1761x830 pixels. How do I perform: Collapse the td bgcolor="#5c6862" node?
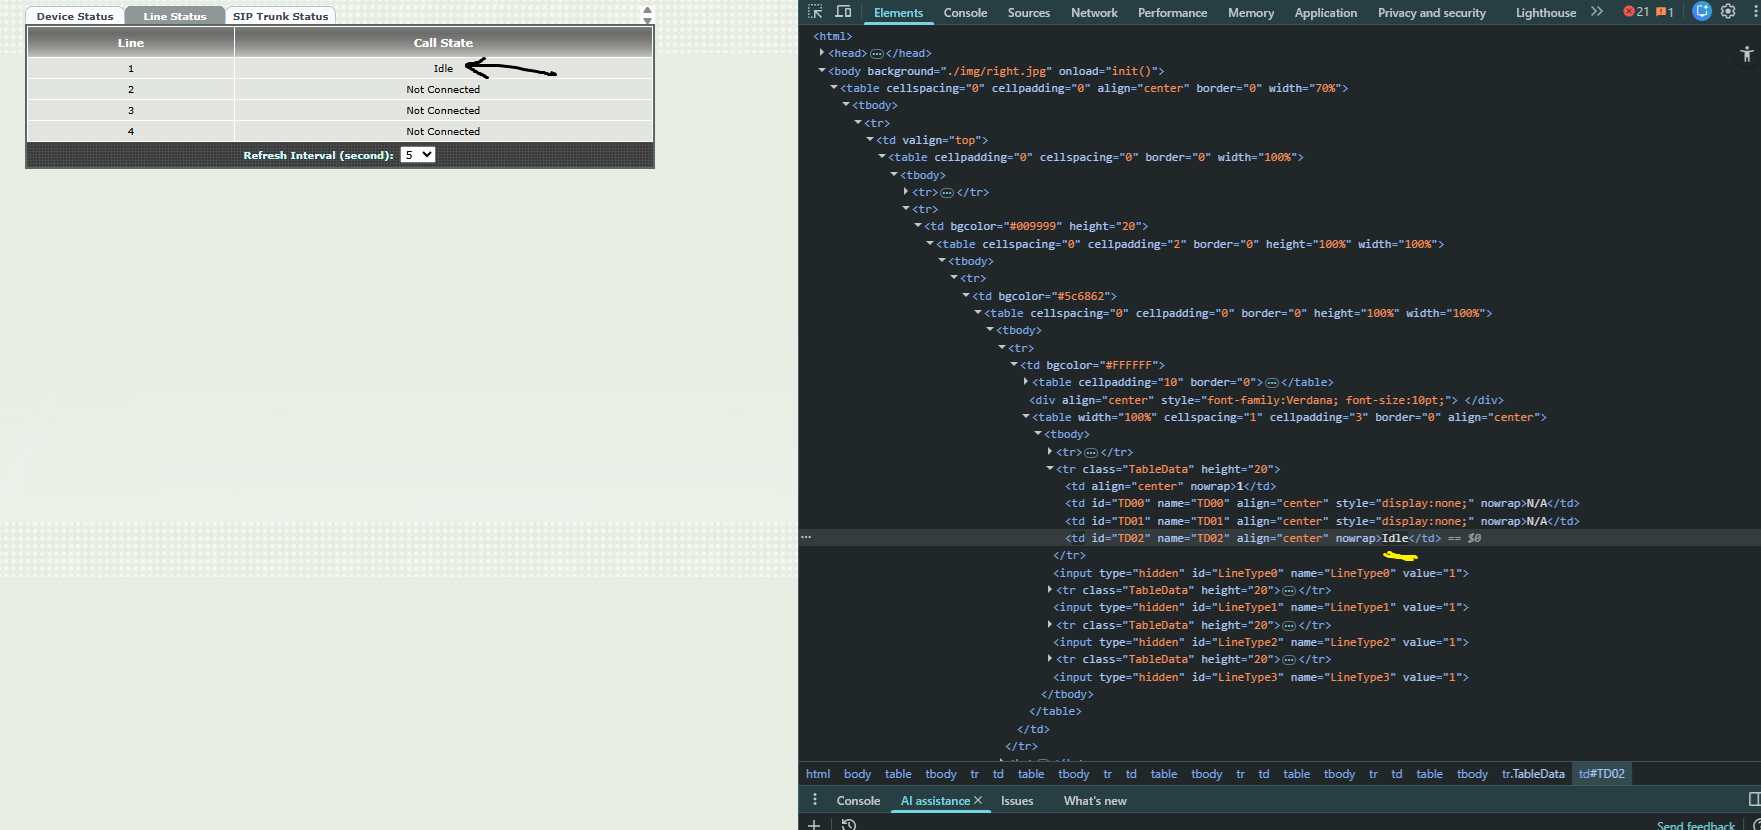(966, 296)
